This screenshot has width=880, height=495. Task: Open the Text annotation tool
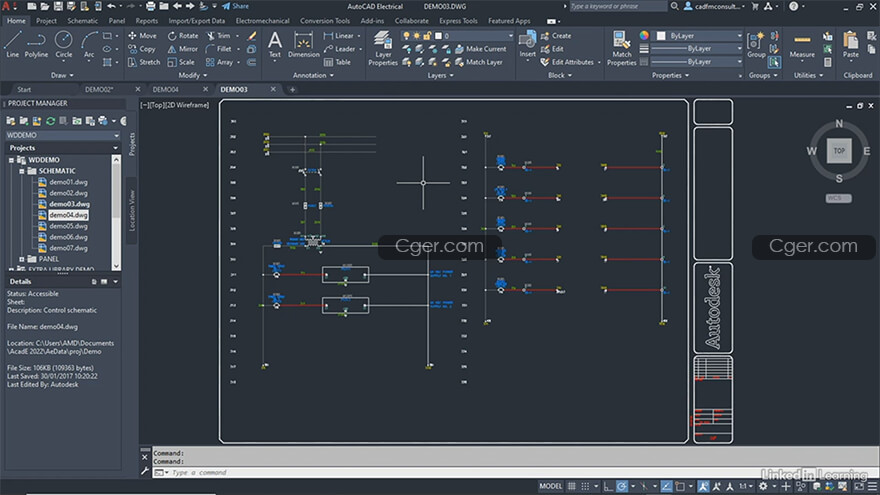pyautogui.click(x=274, y=45)
